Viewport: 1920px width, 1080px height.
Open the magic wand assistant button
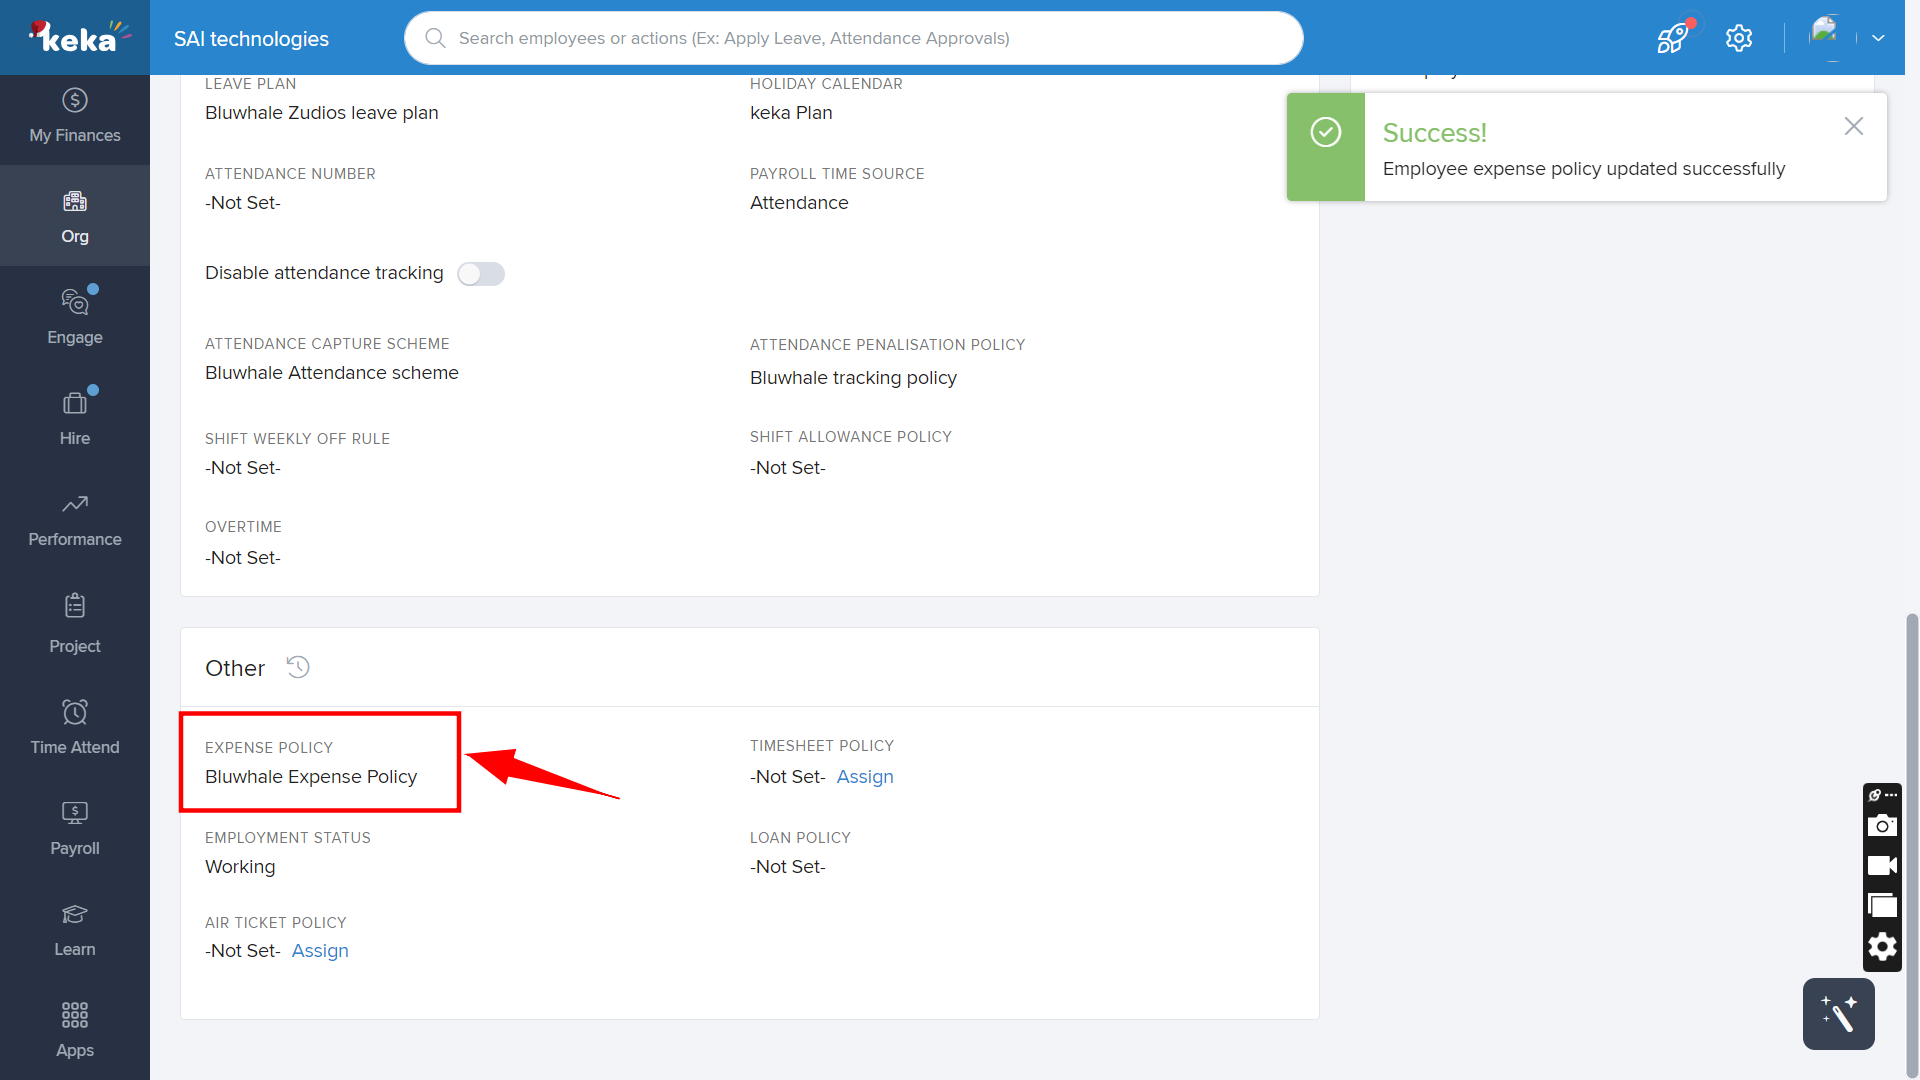(x=1838, y=1014)
